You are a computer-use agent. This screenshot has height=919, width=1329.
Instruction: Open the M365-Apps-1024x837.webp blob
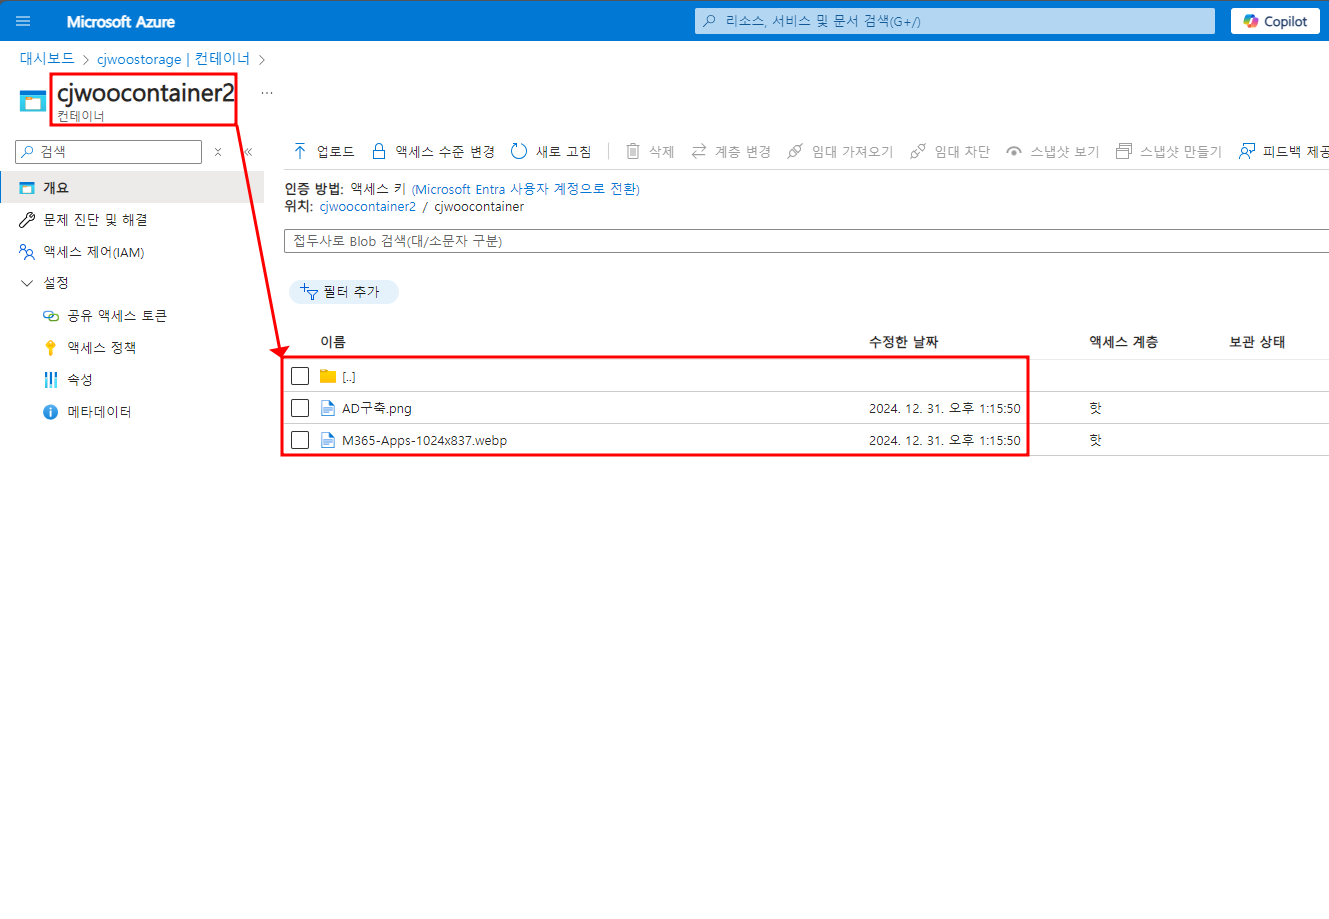424,440
